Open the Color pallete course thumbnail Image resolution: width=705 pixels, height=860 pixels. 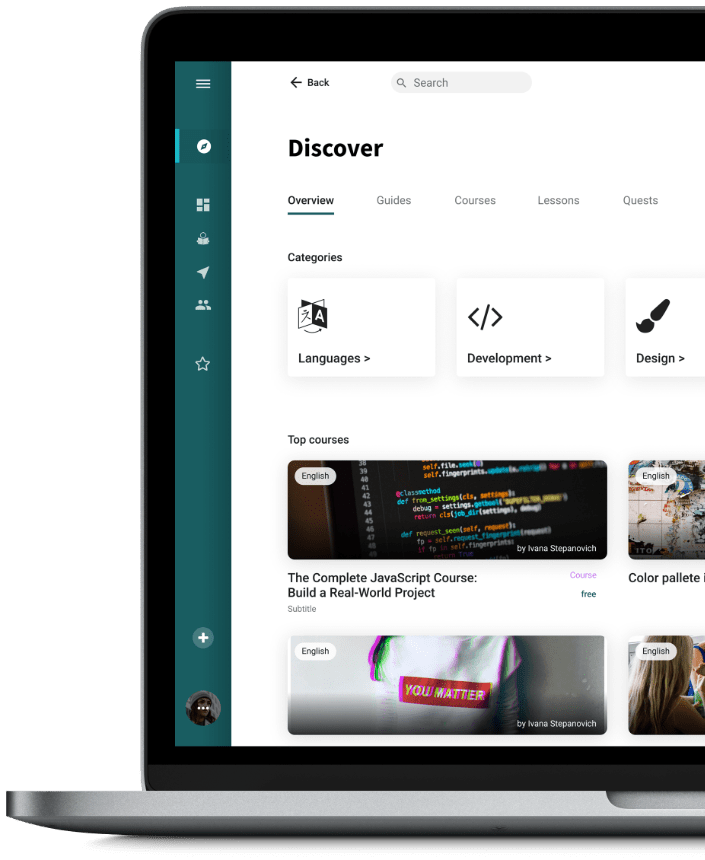pyautogui.click(x=667, y=510)
